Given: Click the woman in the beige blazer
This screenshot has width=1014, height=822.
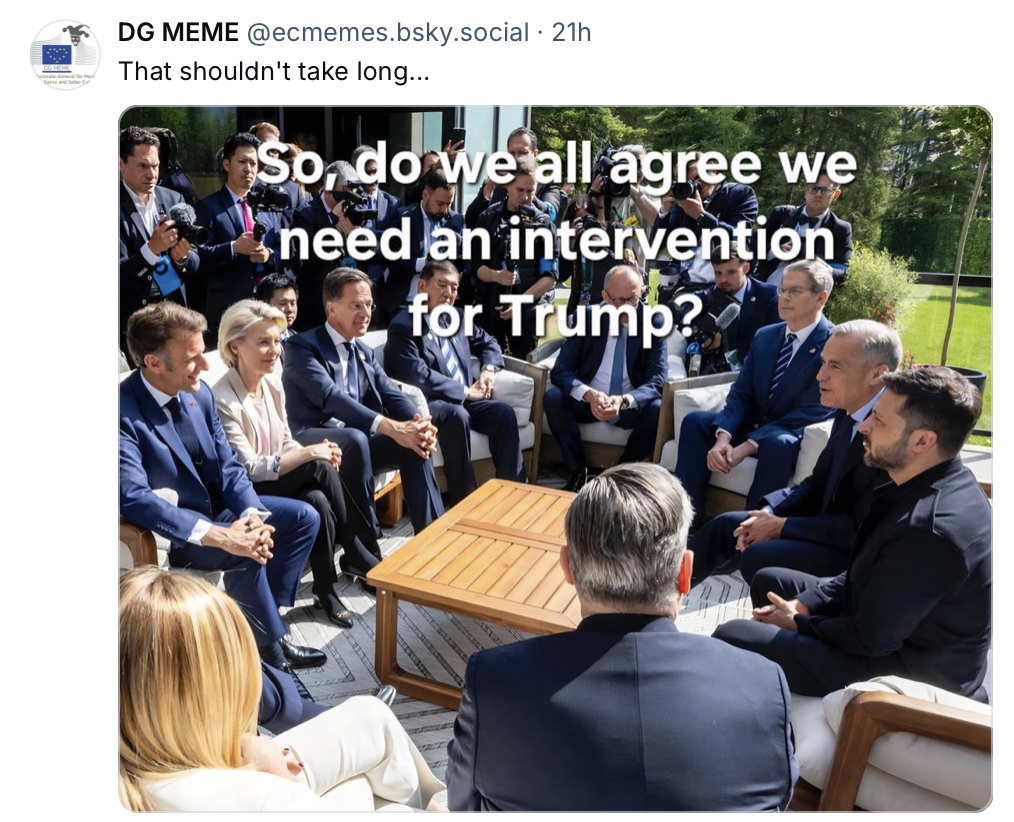Looking at the screenshot, I should click(x=255, y=400).
